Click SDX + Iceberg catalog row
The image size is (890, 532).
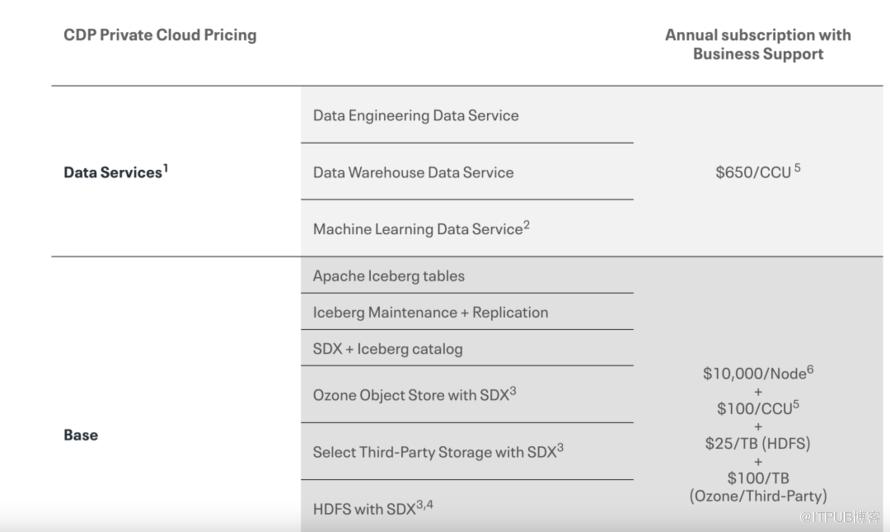coord(388,349)
